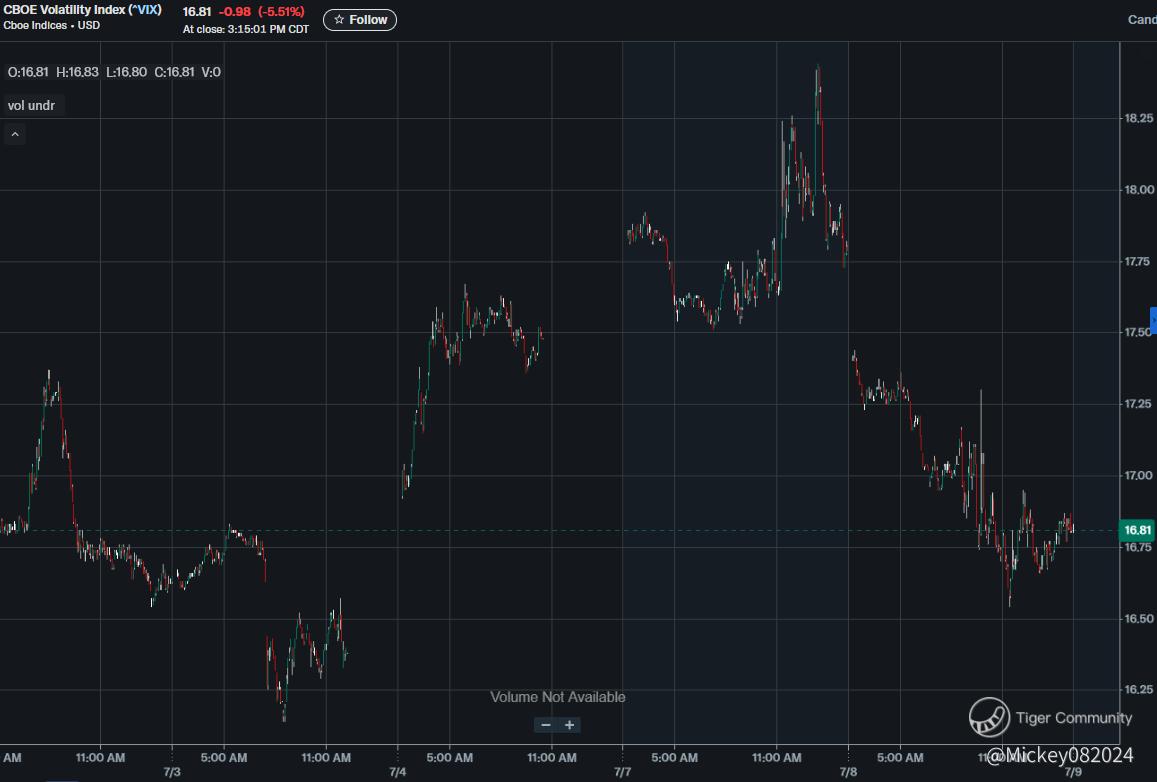
Task: Click the 'Volume Not Available' message
Action: (558, 697)
